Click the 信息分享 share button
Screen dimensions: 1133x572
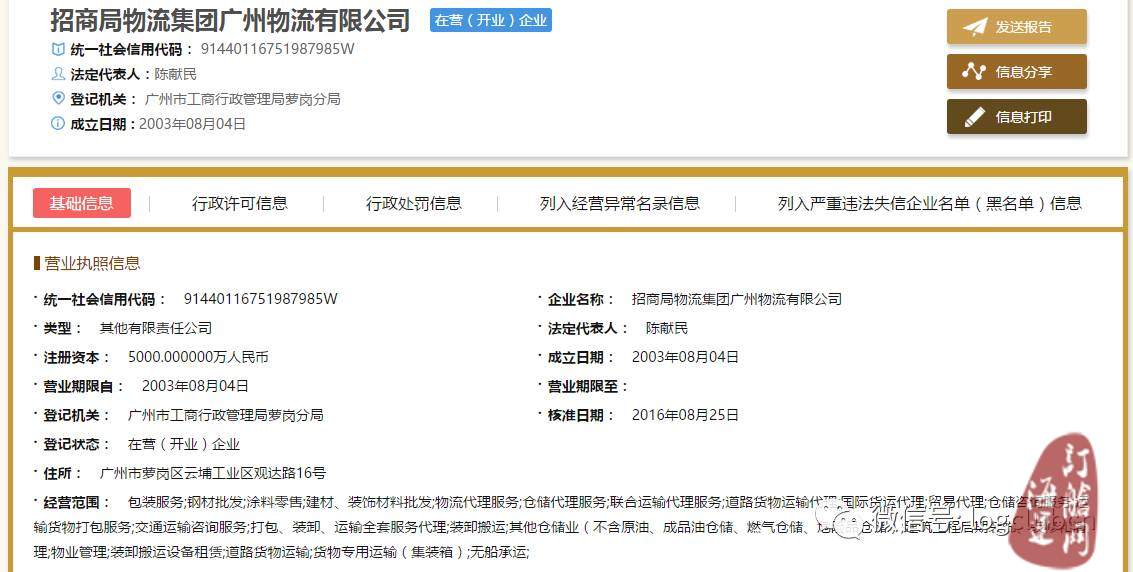1017,72
